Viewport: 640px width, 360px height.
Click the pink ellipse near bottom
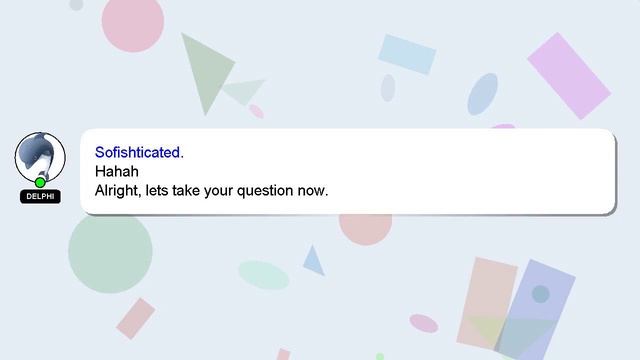(424, 323)
